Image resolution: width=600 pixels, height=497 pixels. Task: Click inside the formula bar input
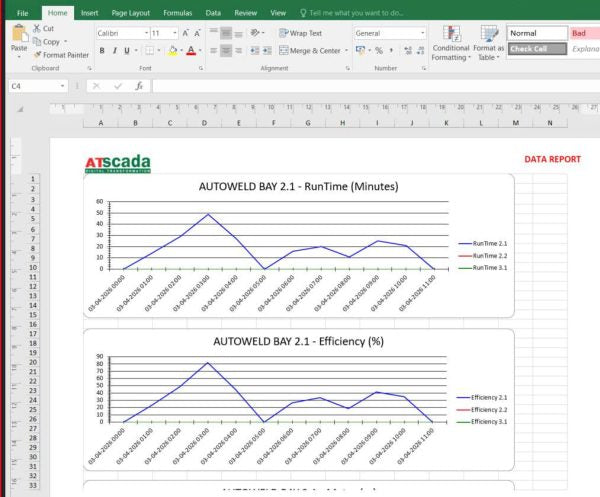click(376, 86)
